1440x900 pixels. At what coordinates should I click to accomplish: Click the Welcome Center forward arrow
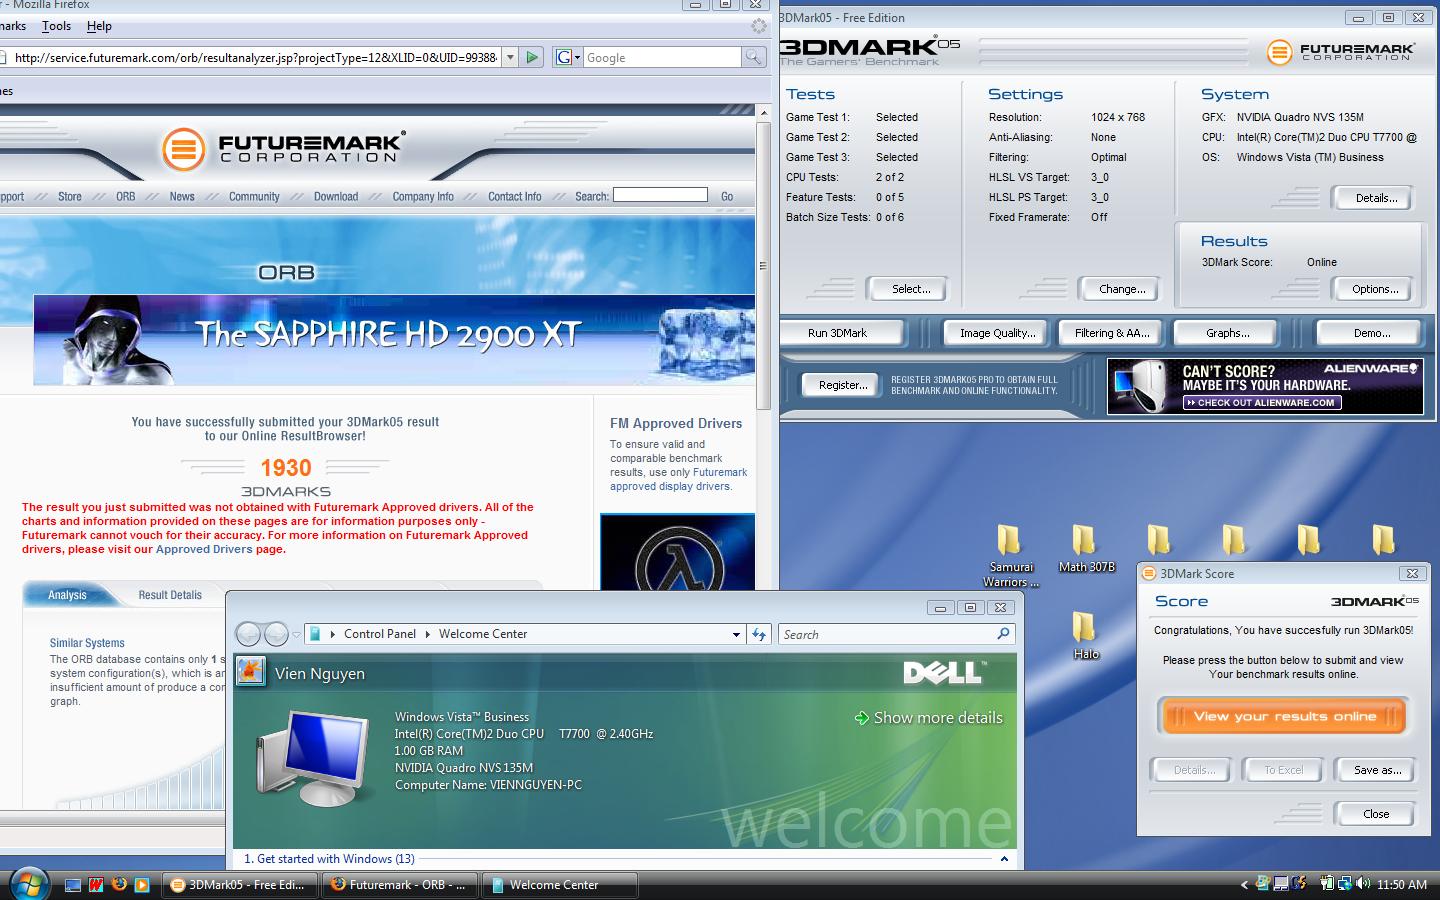(276, 634)
